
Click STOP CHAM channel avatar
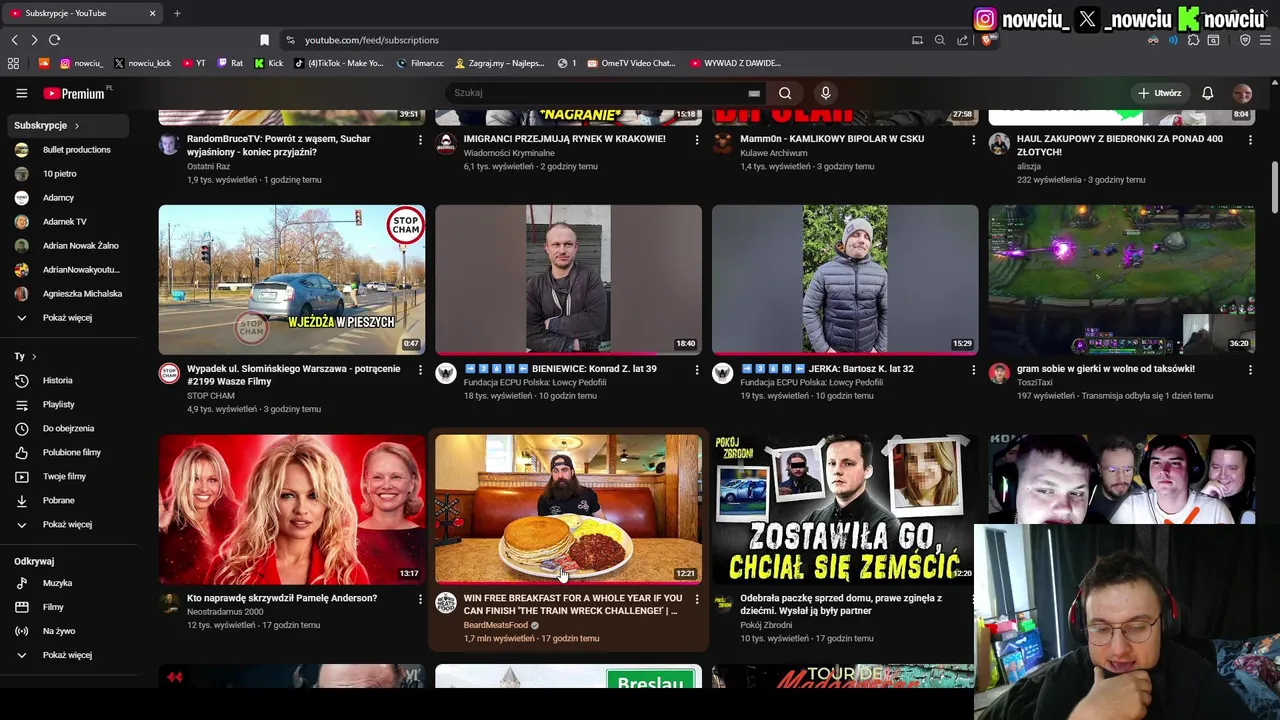click(169, 374)
